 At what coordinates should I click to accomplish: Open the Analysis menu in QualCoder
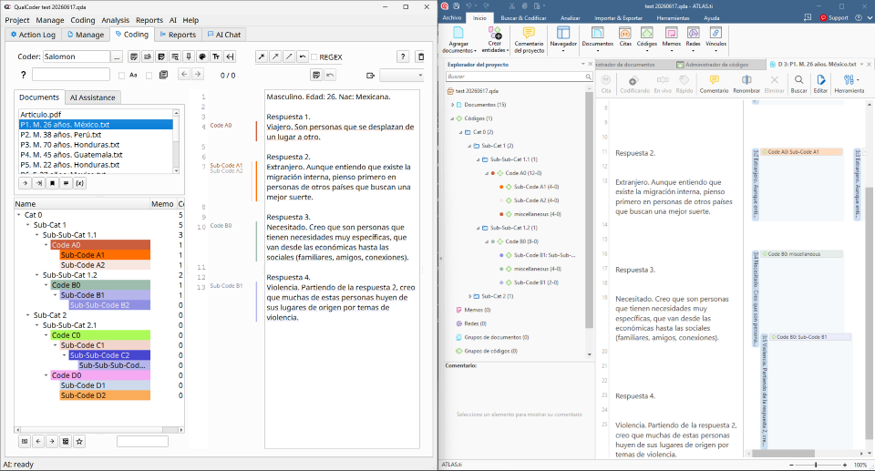click(x=116, y=20)
